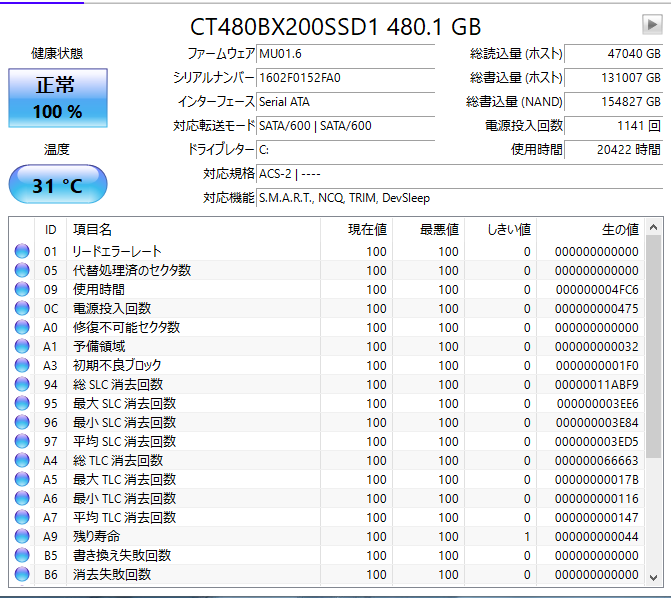This screenshot has width=671, height=598.
Task: Click the NAND writes value 154827 GB
Action: pyautogui.click(x=613, y=102)
